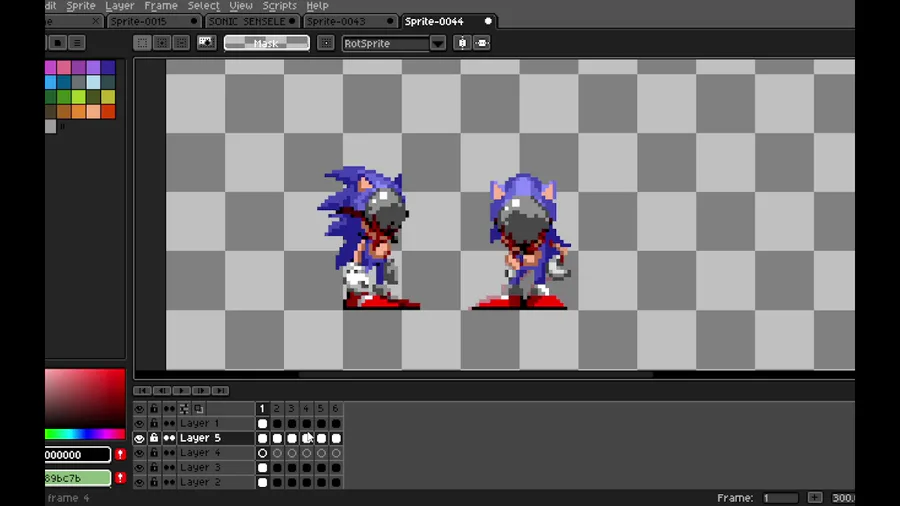Open the Select menu

(x=203, y=6)
